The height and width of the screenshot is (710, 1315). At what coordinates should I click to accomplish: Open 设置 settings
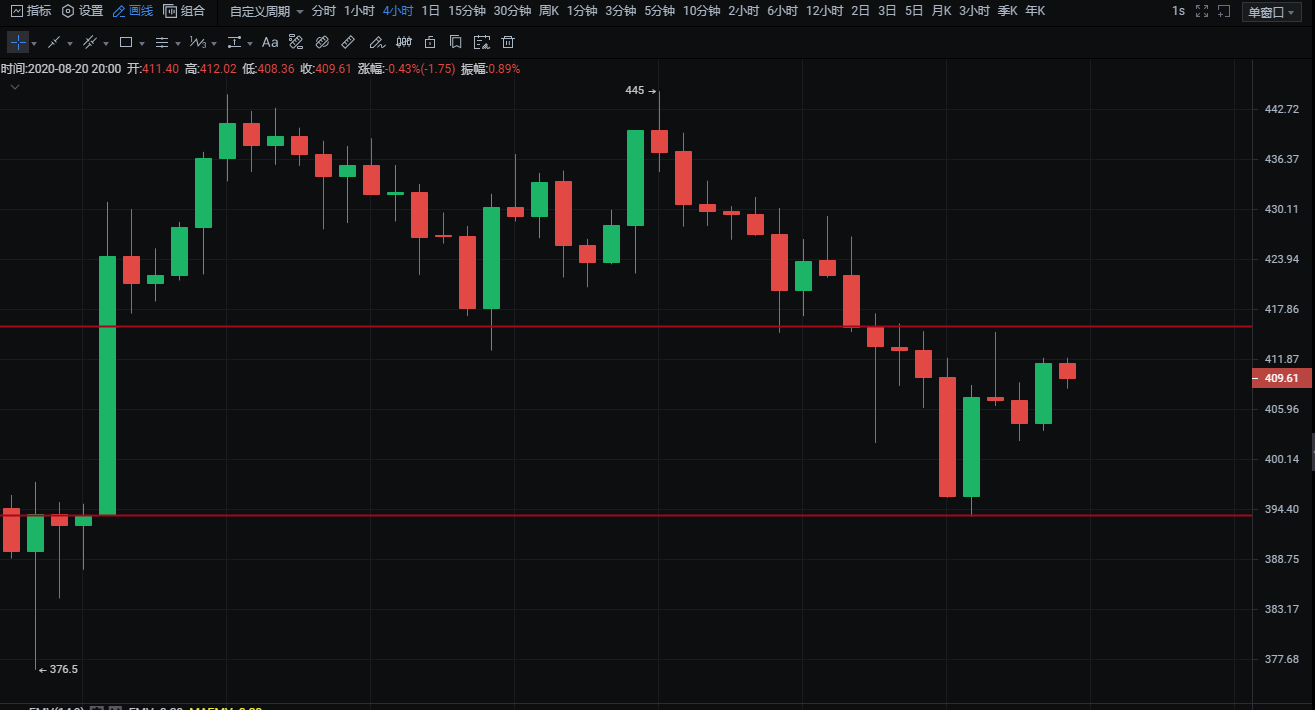pos(82,11)
